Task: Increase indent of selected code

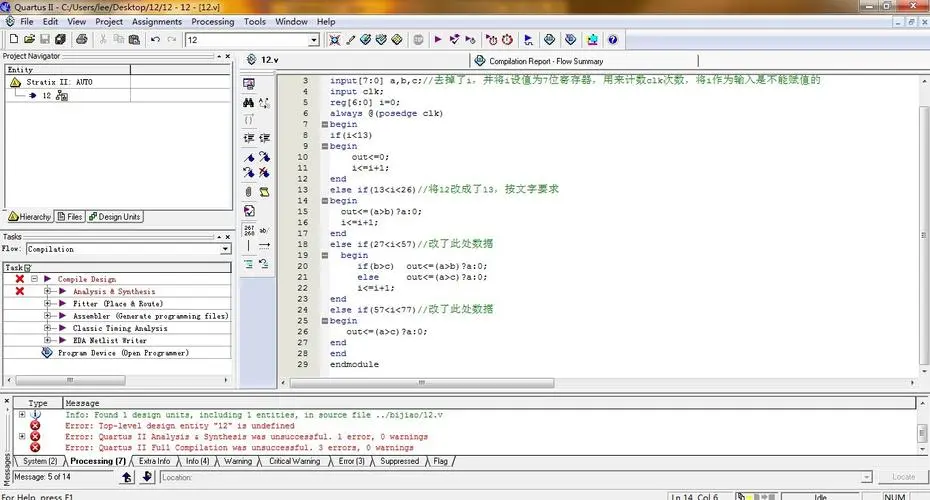Action: tap(249, 138)
